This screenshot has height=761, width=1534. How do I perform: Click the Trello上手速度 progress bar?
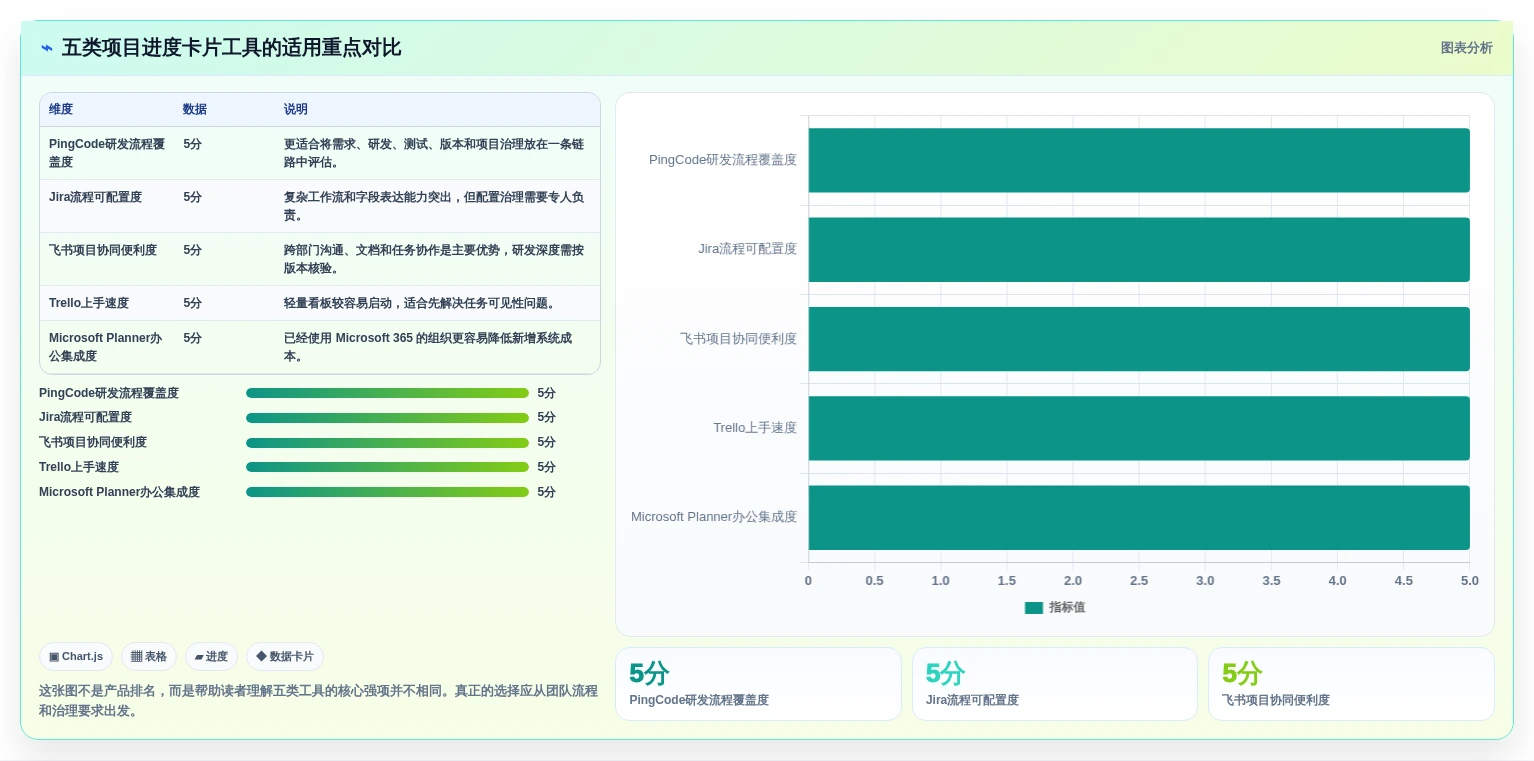tap(387, 467)
